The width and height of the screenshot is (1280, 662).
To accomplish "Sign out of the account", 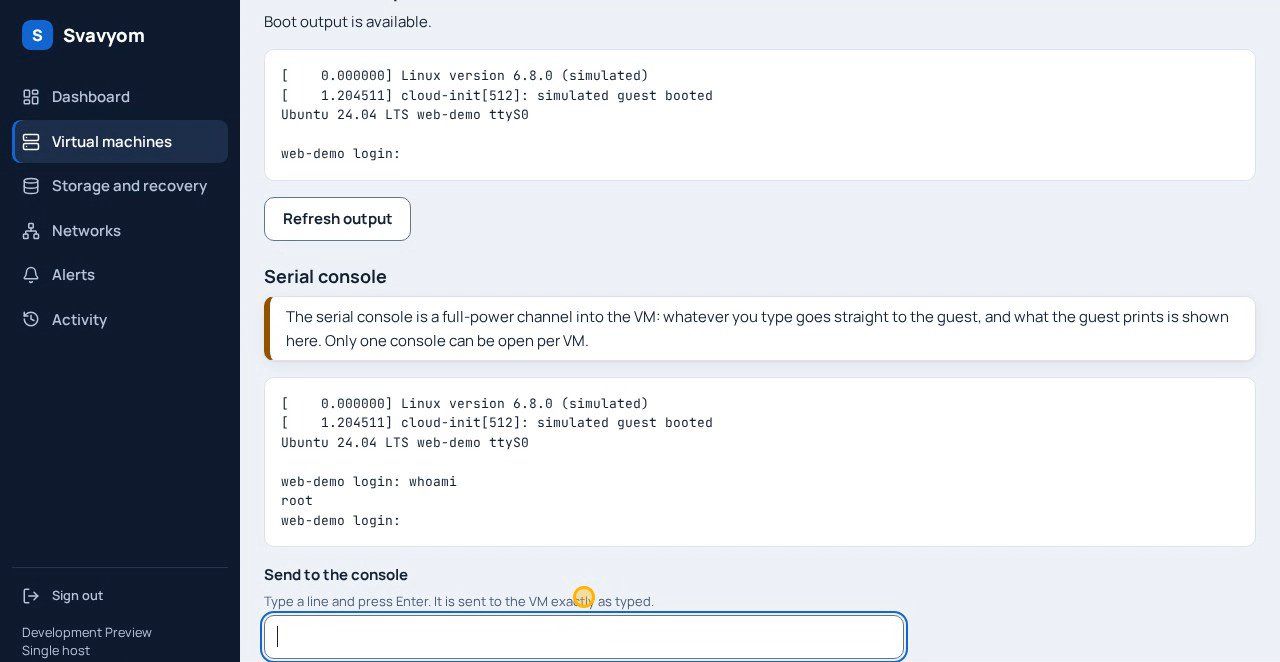I will pyautogui.click(x=120, y=596).
